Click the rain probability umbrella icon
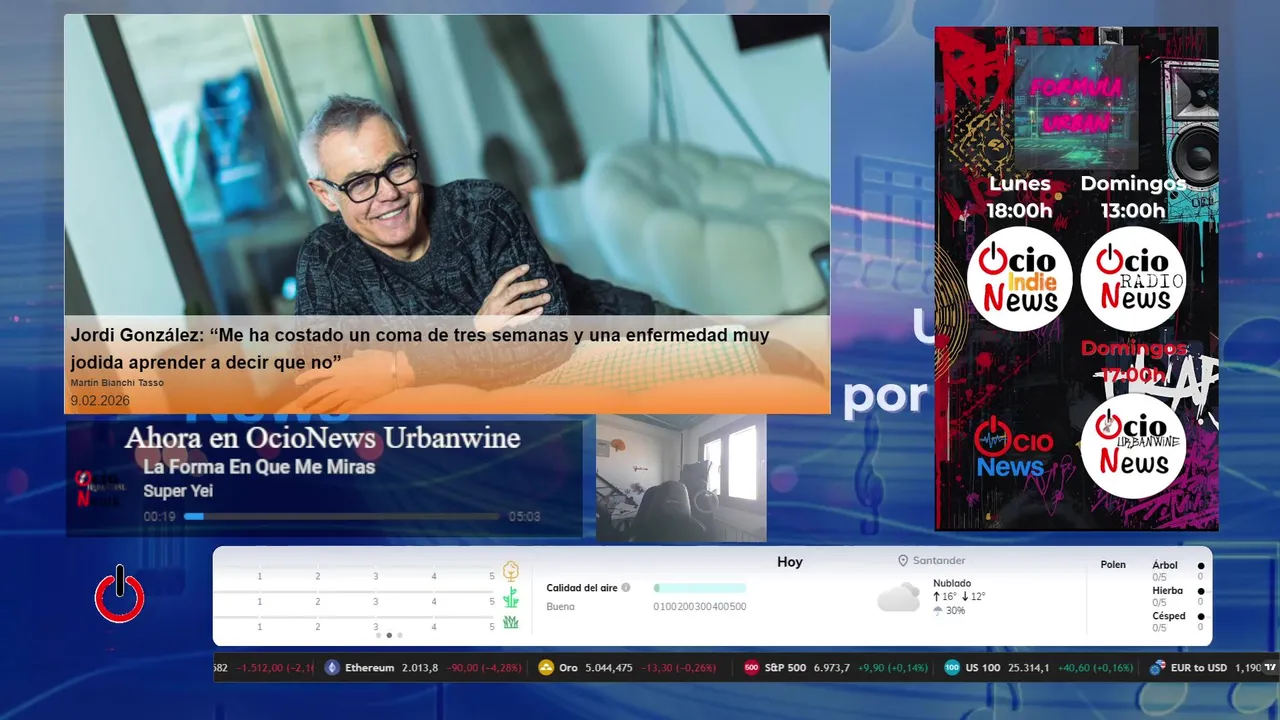1280x720 pixels. click(938, 610)
